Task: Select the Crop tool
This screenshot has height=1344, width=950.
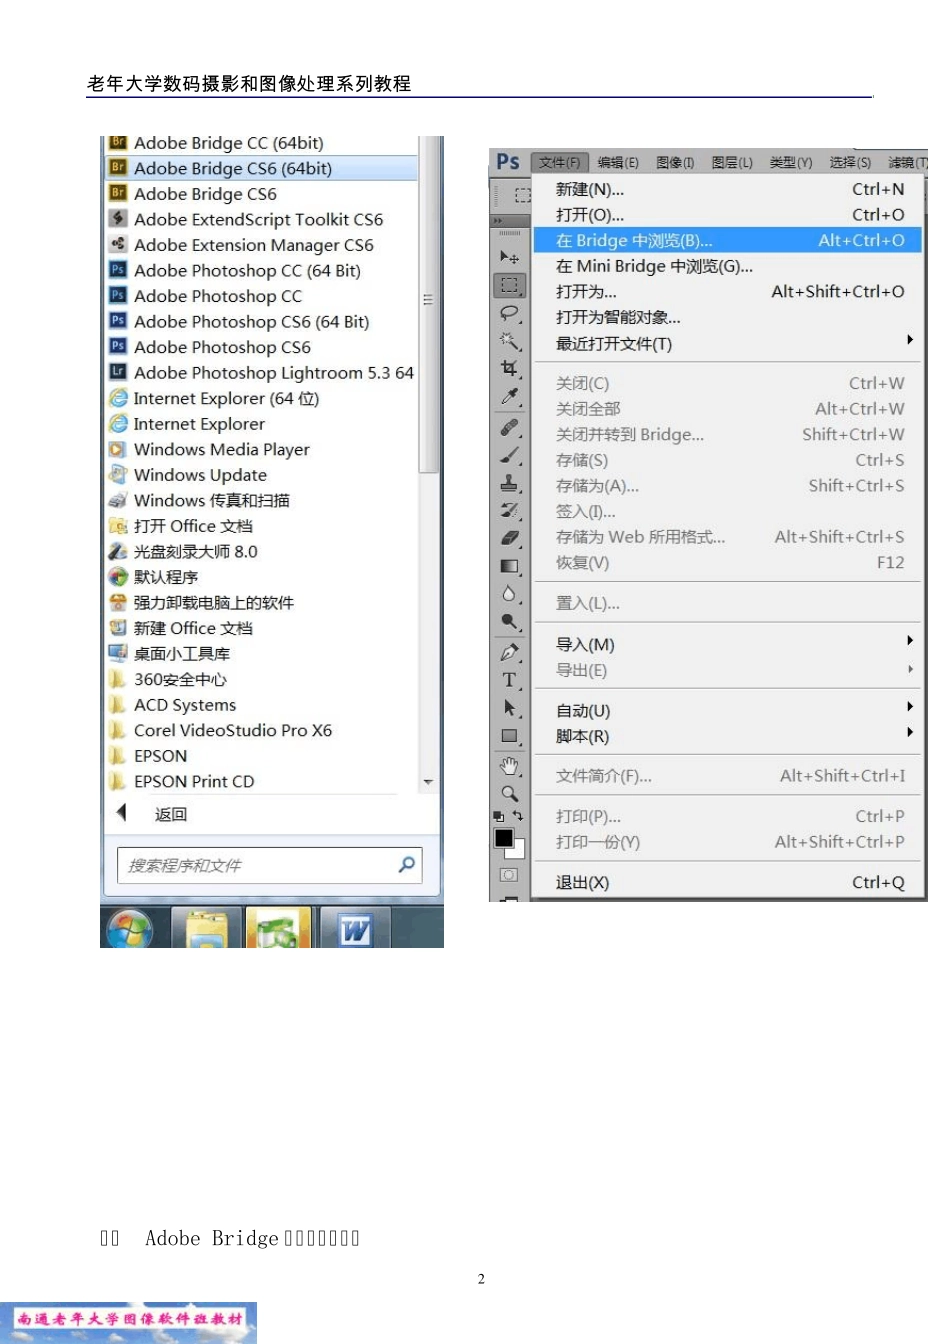Action: point(509,369)
